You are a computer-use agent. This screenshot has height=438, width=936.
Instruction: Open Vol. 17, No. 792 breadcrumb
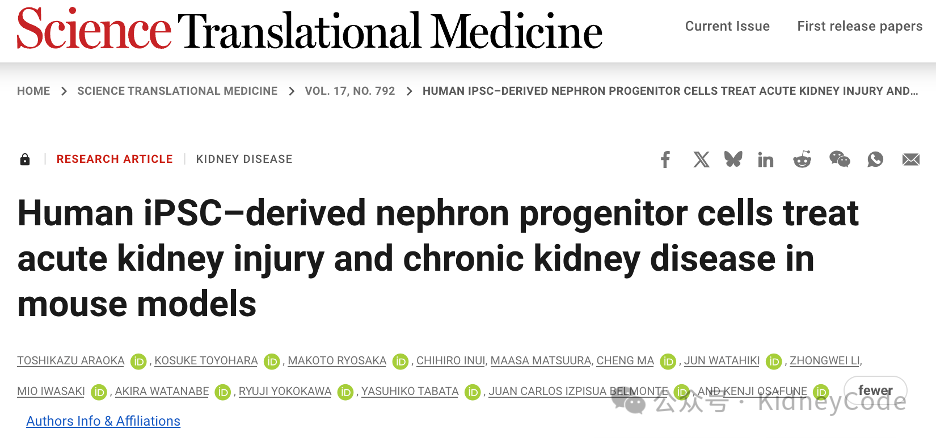point(350,91)
